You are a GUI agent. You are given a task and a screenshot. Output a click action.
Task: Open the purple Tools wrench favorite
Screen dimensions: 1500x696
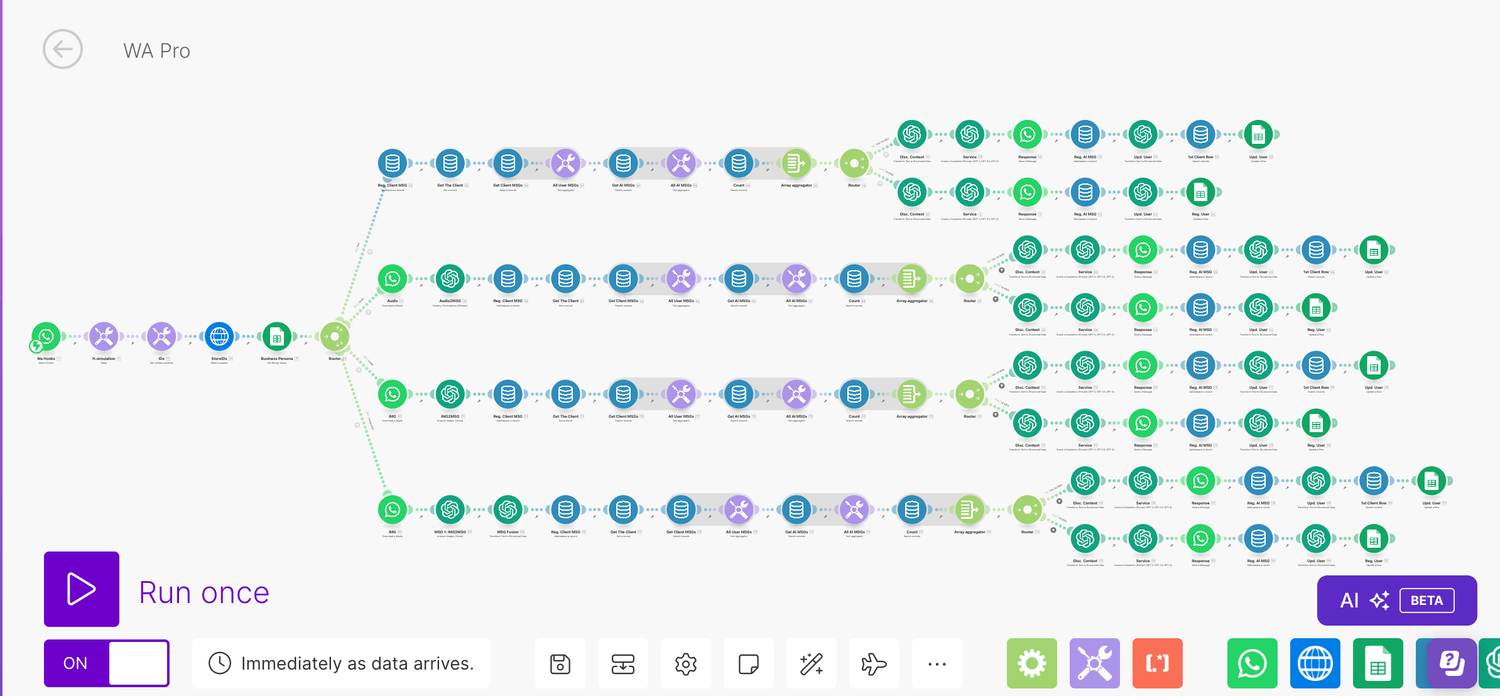(1095, 663)
